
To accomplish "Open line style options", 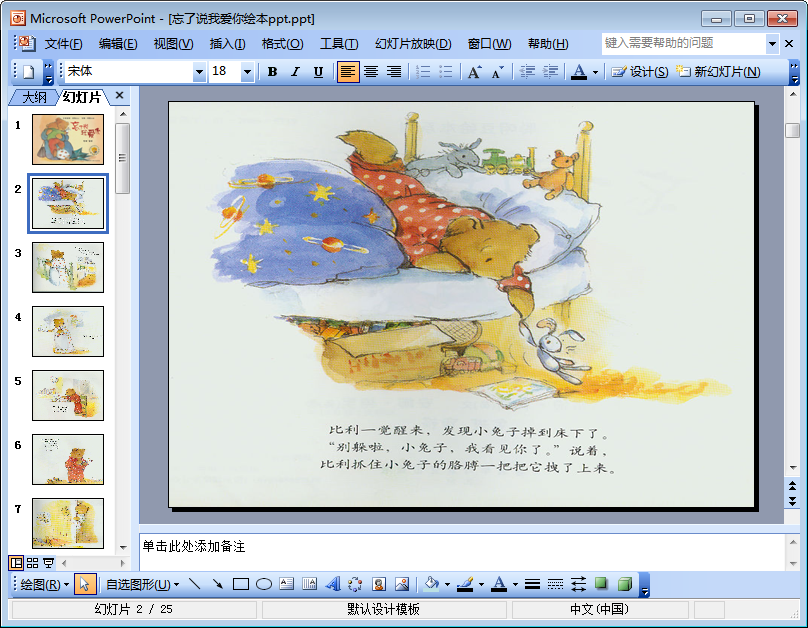I will coord(532,584).
